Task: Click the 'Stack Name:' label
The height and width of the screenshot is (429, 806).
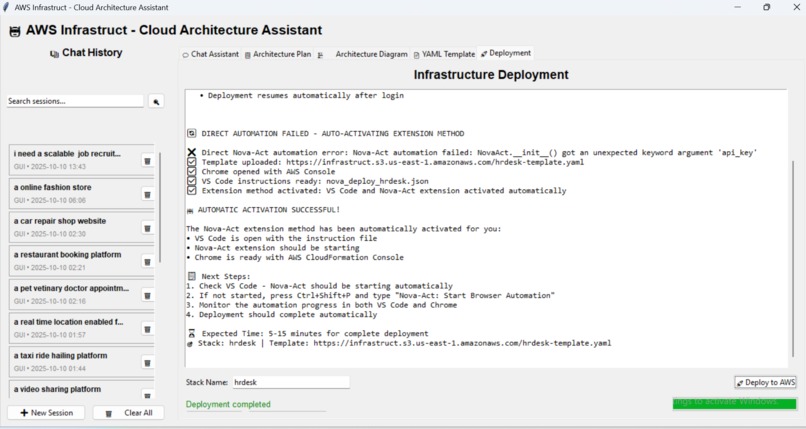Action: 207,382
